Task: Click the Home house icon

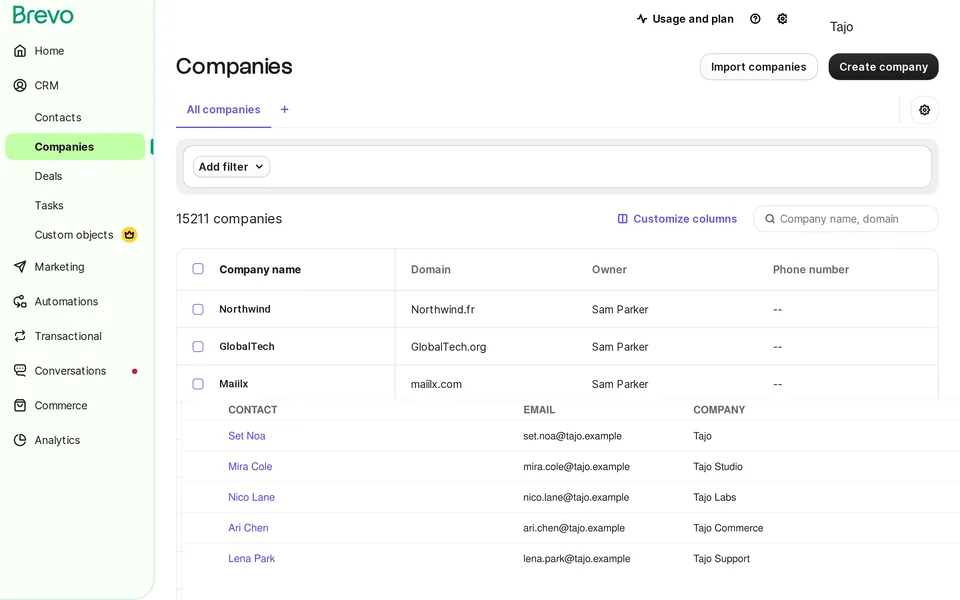Action: [20, 51]
